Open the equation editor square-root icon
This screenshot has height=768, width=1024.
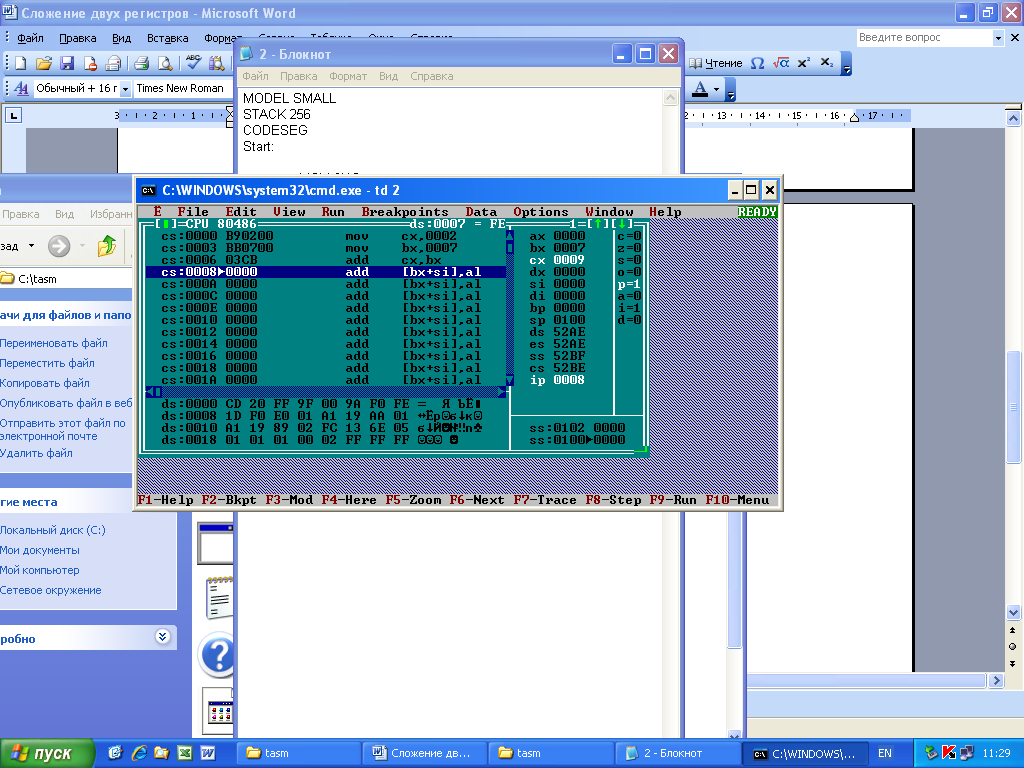781,63
